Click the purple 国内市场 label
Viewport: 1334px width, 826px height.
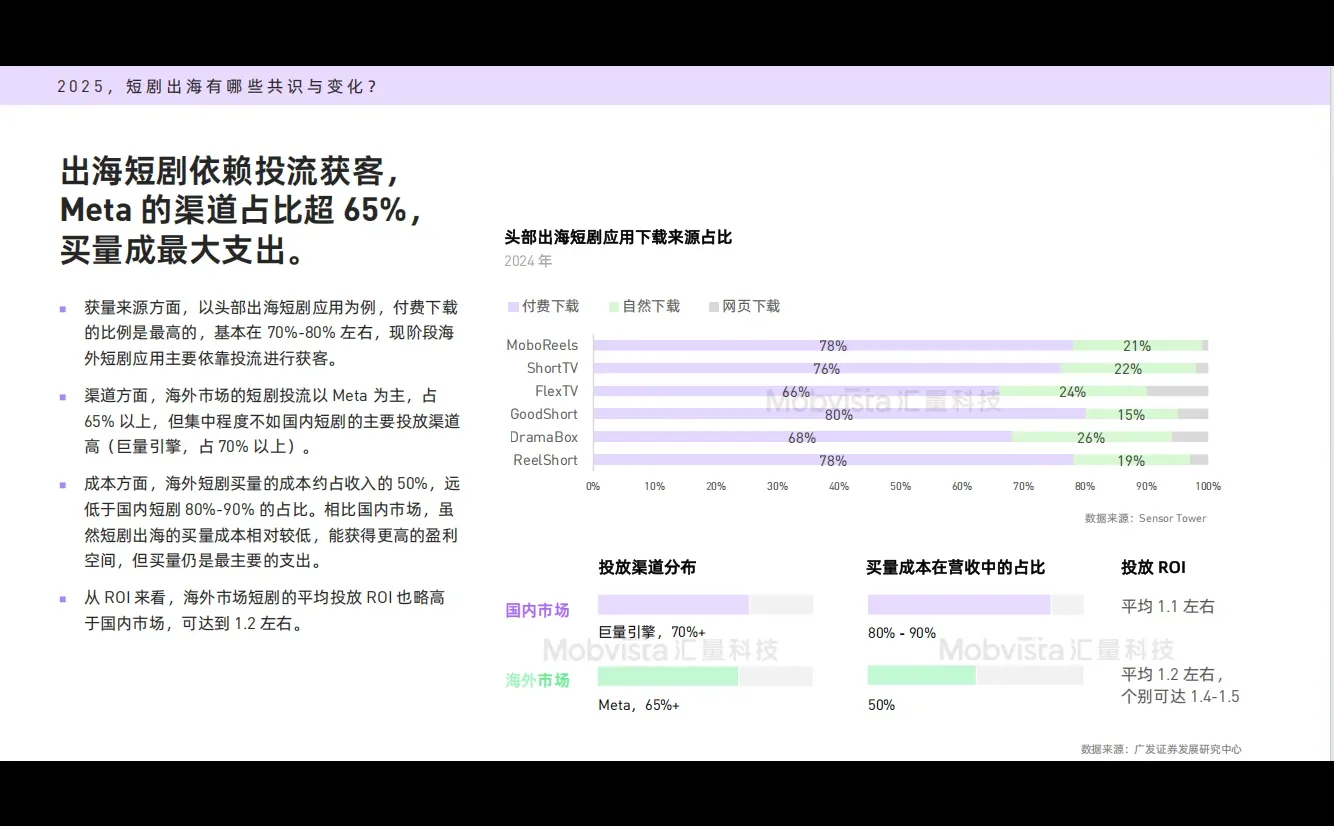point(537,609)
